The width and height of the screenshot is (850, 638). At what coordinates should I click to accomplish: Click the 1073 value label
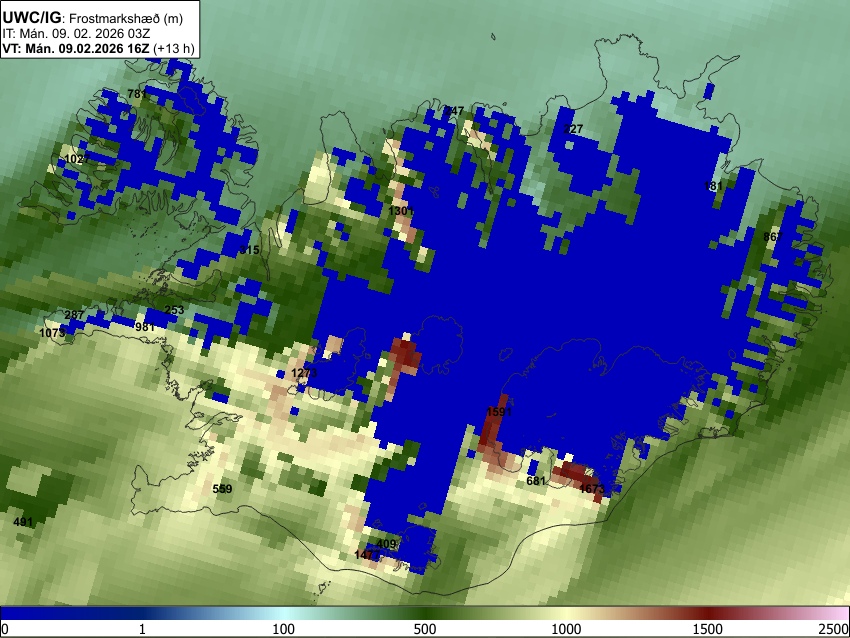click(53, 332)
